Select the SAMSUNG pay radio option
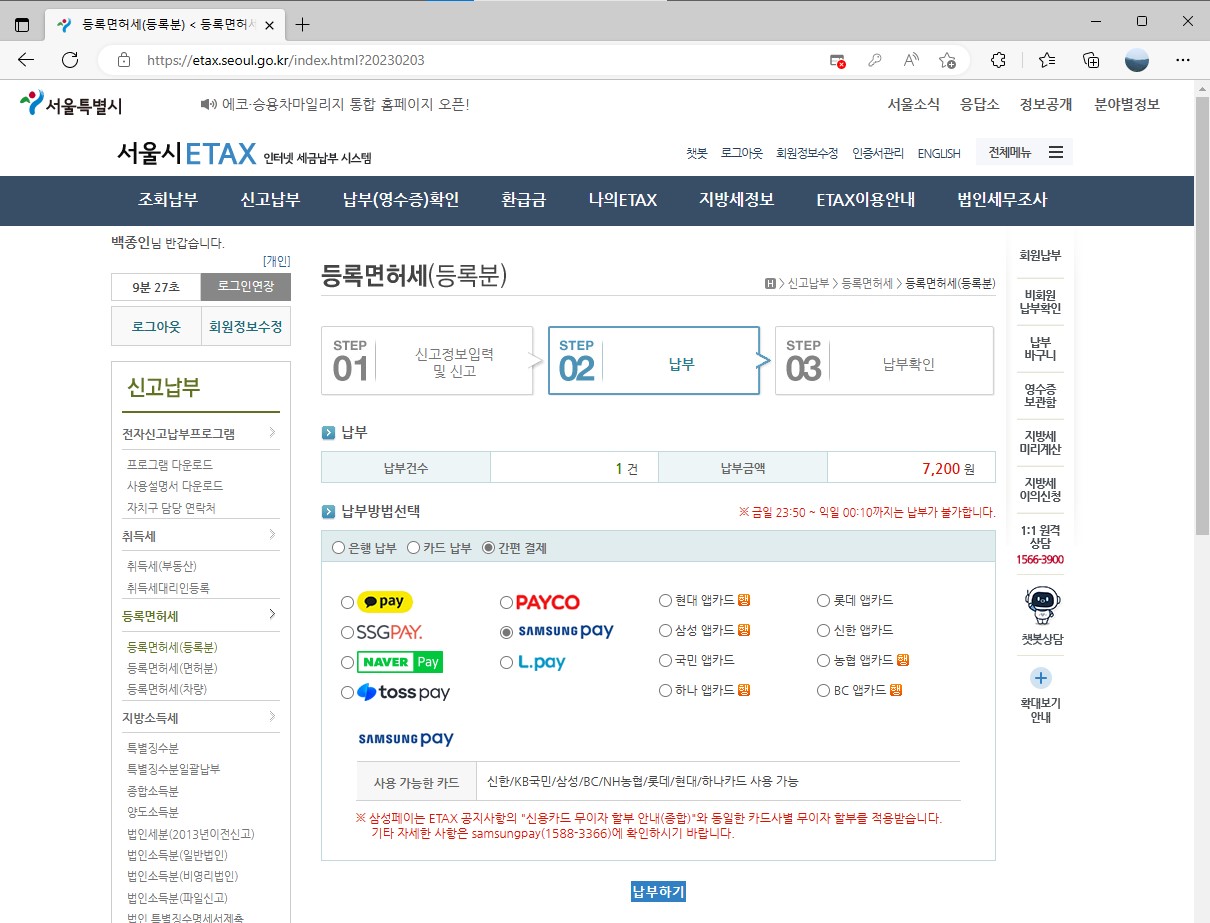 pos(506,632)
